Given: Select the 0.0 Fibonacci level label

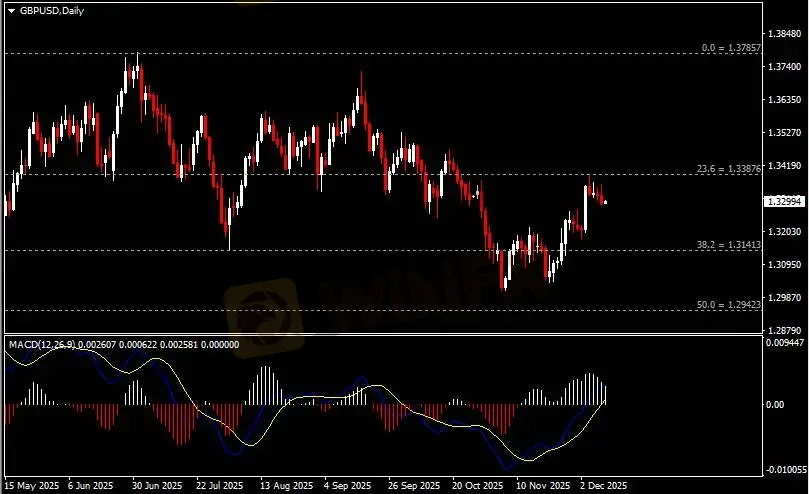Looking at the screenshot, I should coord(731,47).
